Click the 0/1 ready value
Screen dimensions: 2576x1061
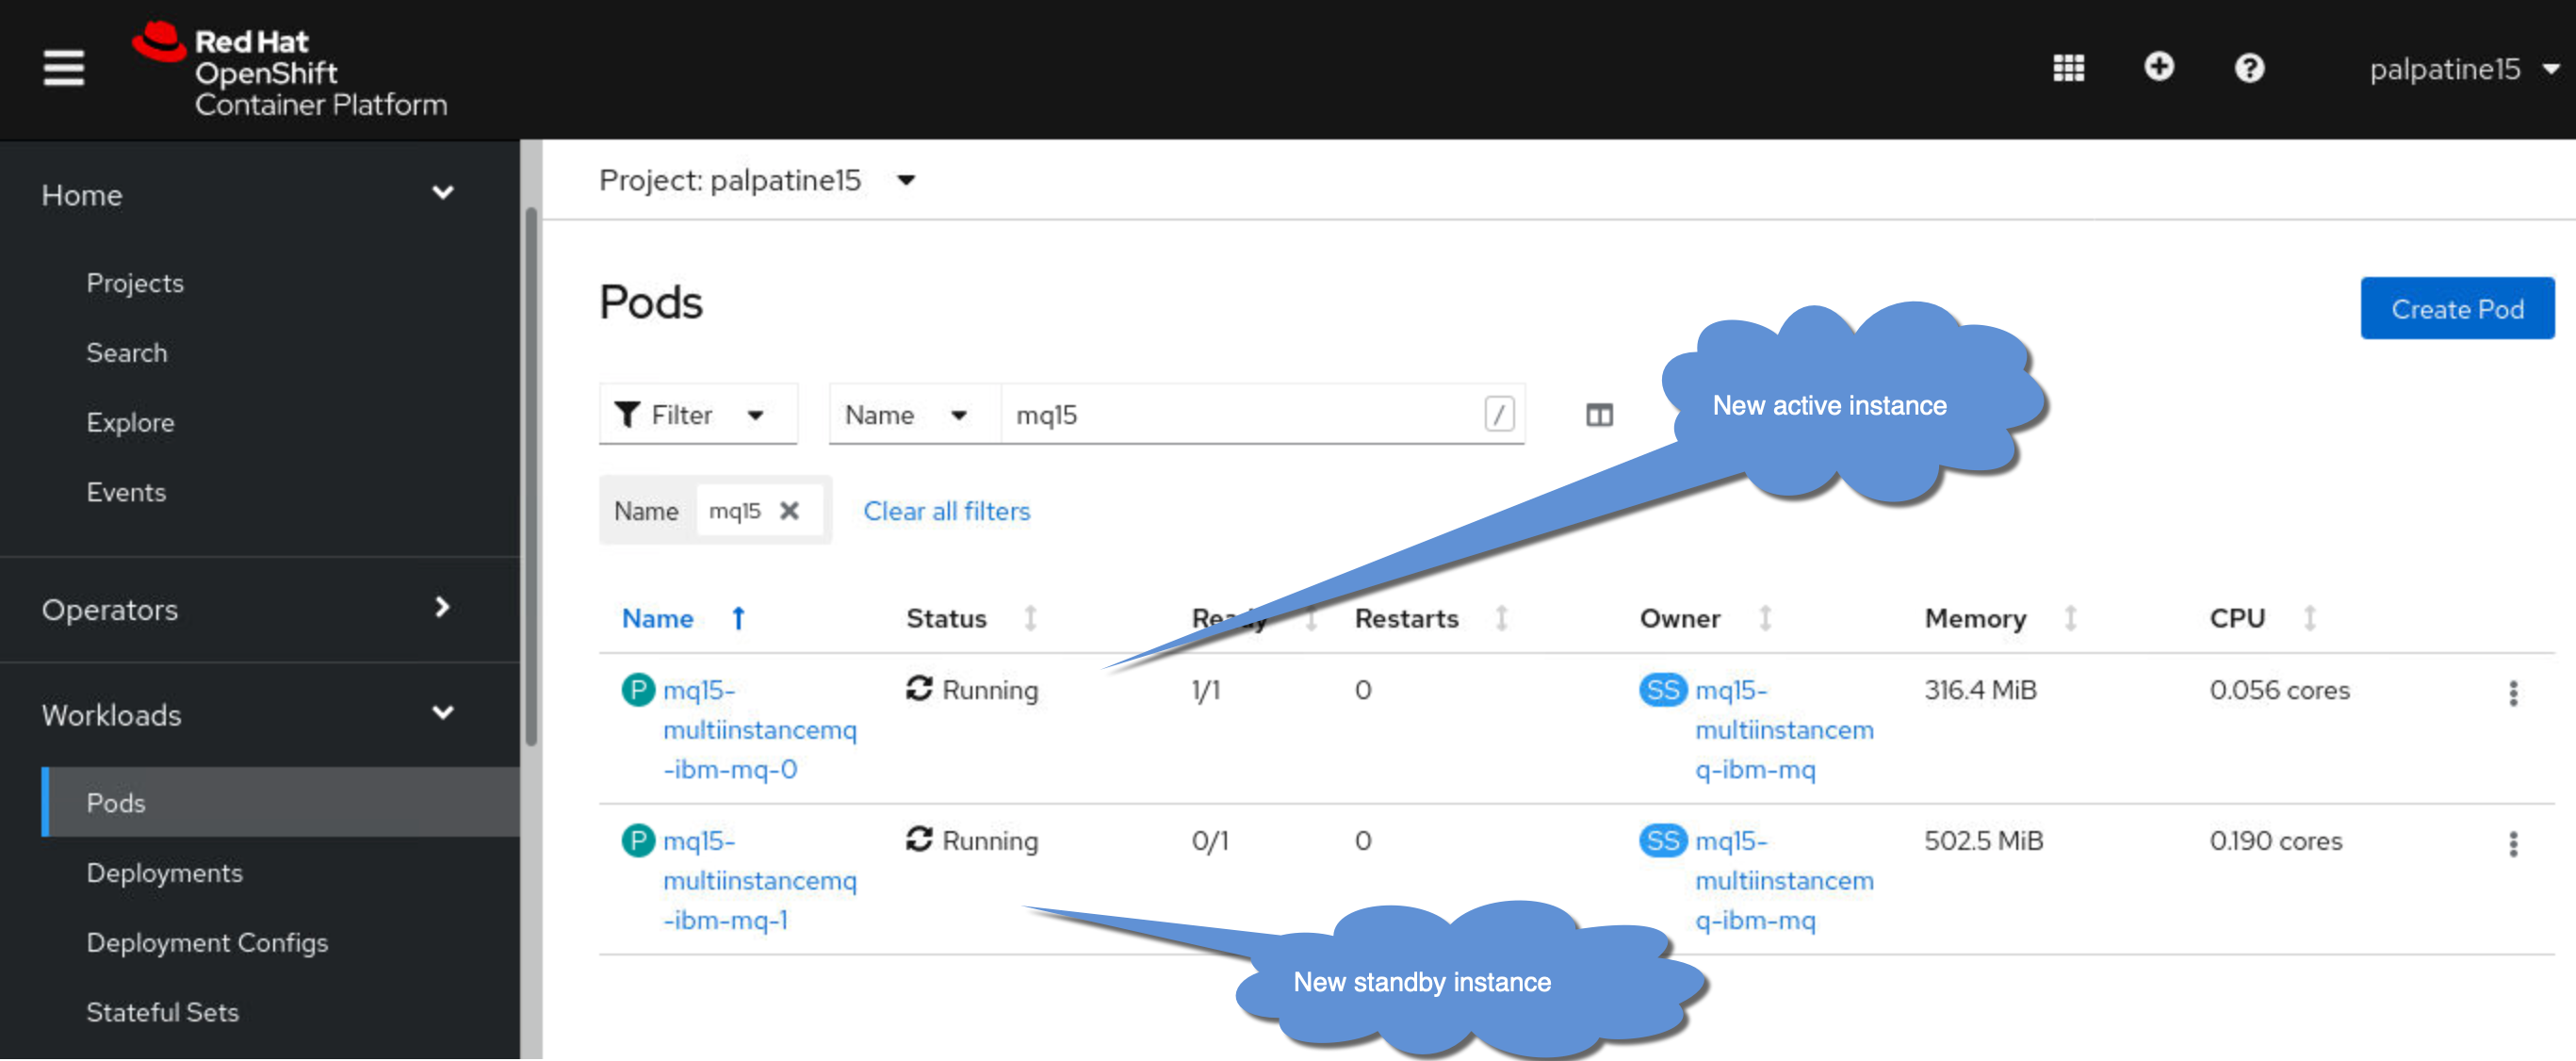(x=1209, y=841)
